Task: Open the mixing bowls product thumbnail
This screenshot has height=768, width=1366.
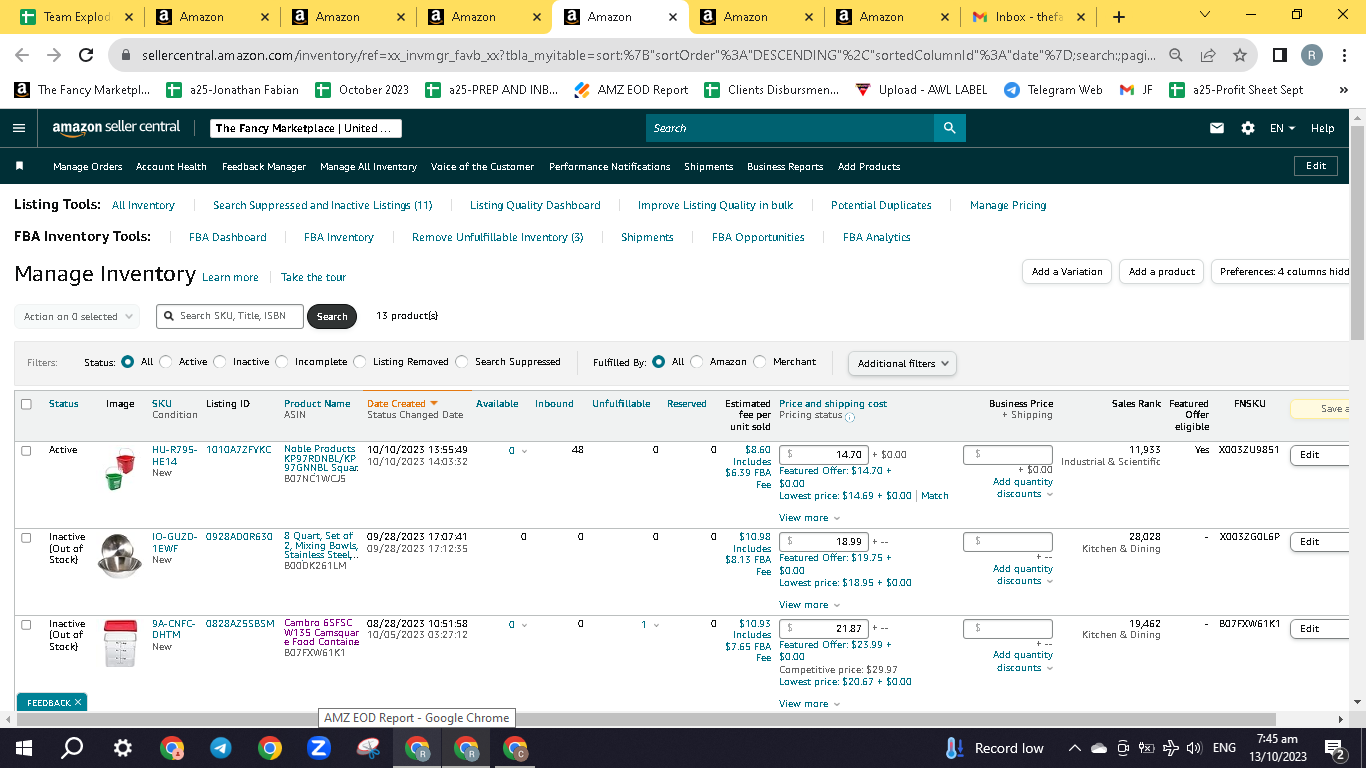Action: 120,557
